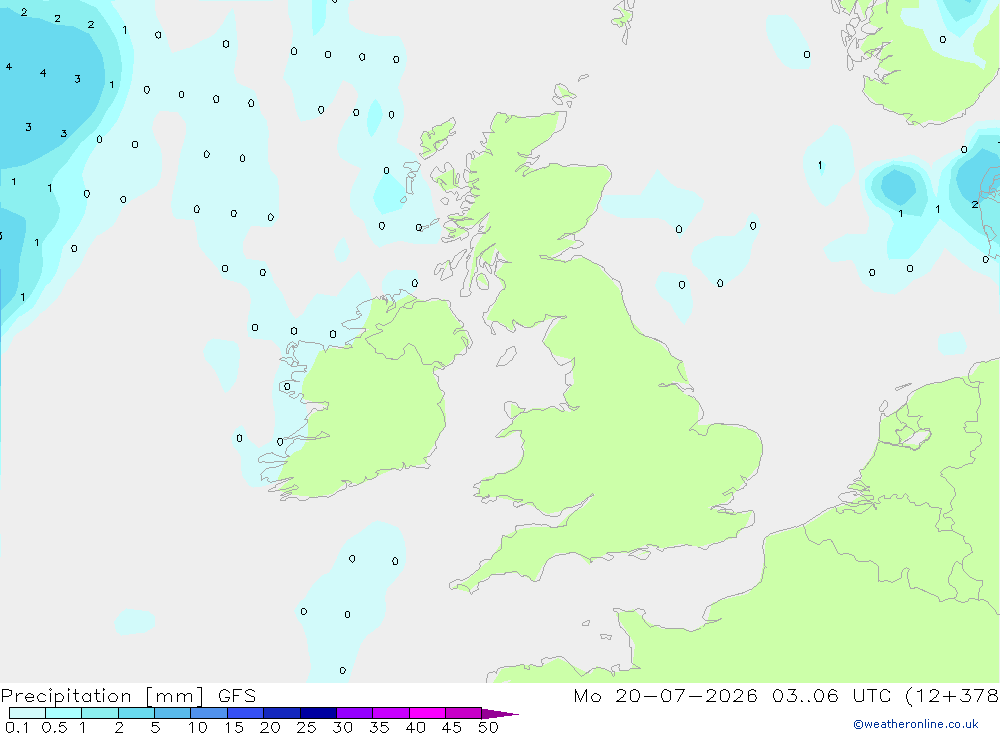The width and height of the screenshot is (1000, 733).
Task: Click the '35' legend scale label
Action: coord(379,727)
